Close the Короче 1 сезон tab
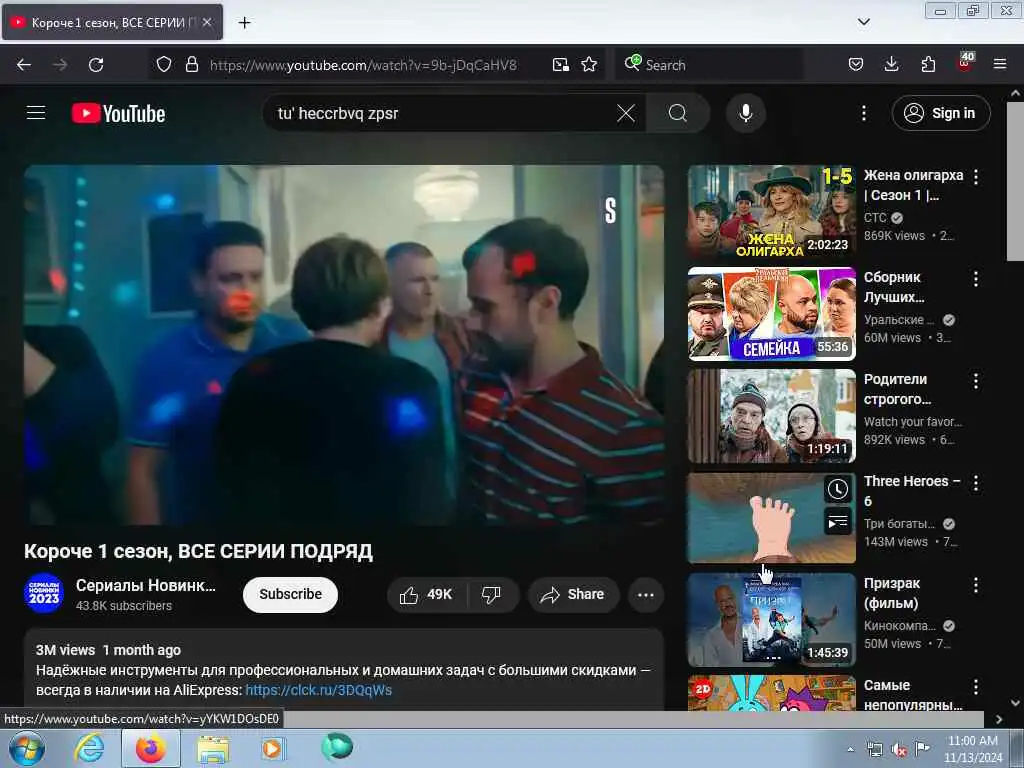Screen dimensions: 1024x768 [207, 22]
